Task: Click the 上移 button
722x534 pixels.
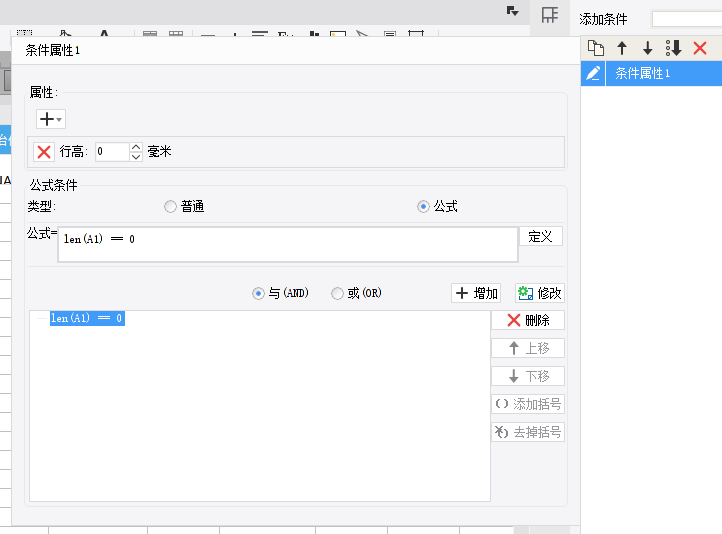Action: click(x=528, y=348)
